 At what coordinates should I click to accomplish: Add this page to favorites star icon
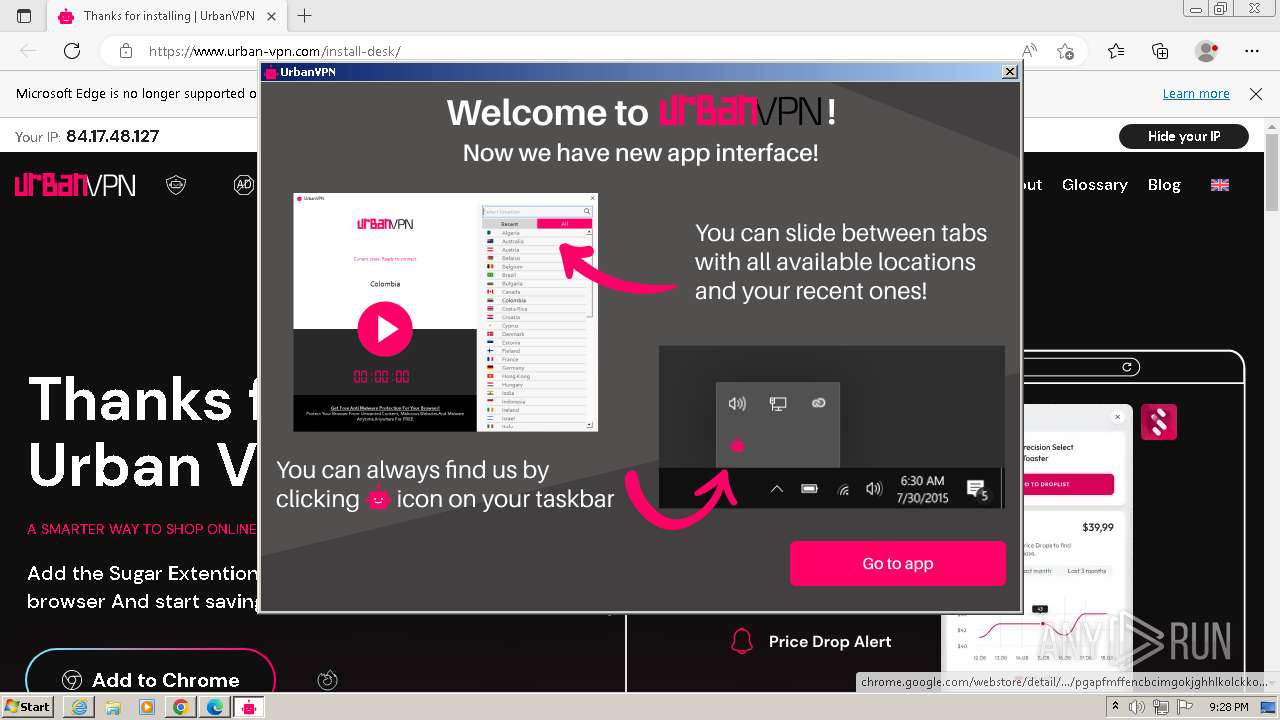coord(1066,51)
